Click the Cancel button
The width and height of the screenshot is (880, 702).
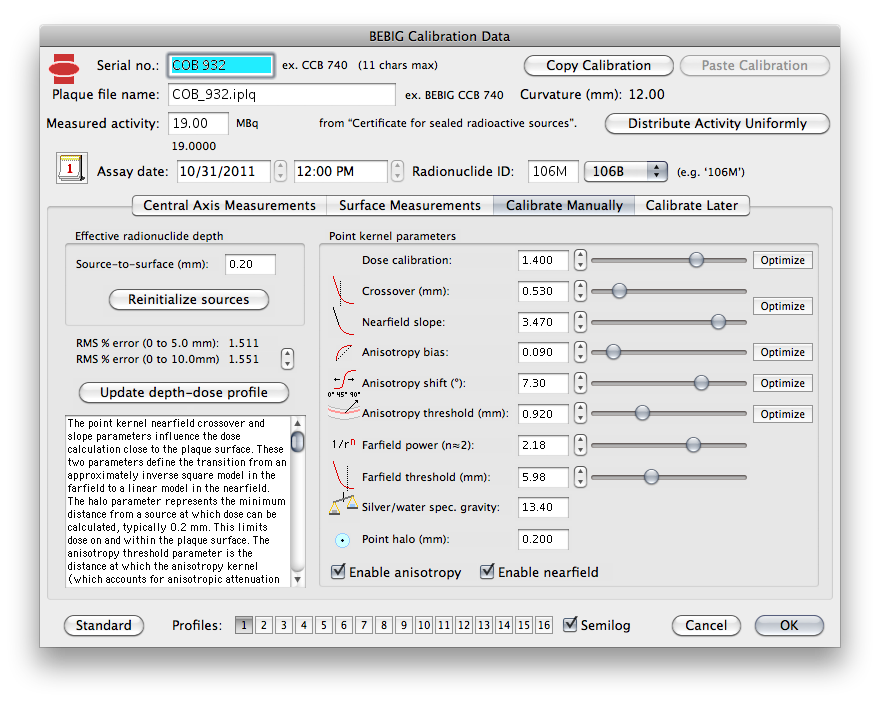pos(706,625)
